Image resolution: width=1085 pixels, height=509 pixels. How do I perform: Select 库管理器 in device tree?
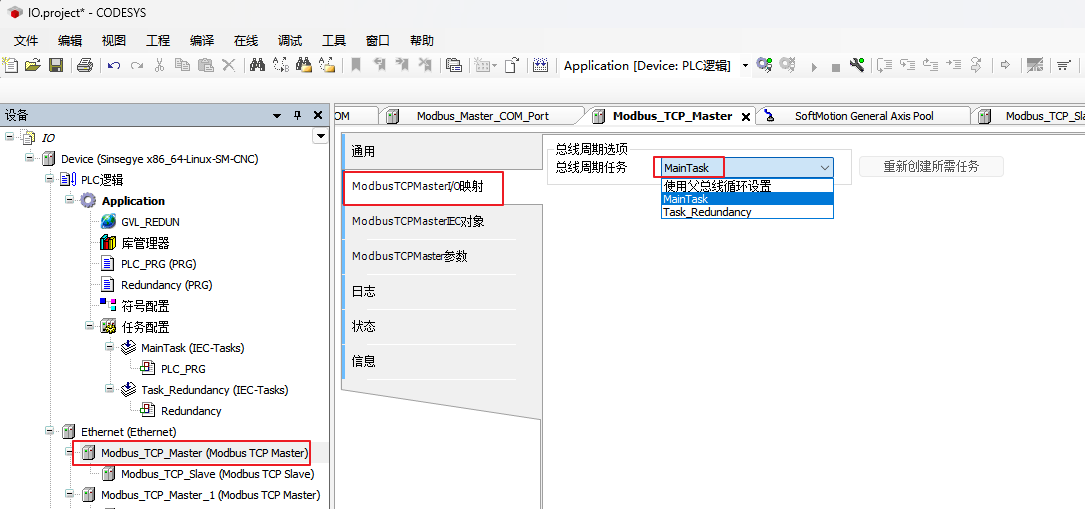click(145, 243)
